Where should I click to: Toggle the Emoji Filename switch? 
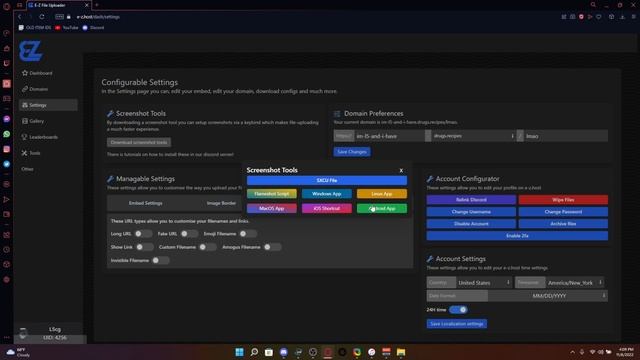[248, 234]
